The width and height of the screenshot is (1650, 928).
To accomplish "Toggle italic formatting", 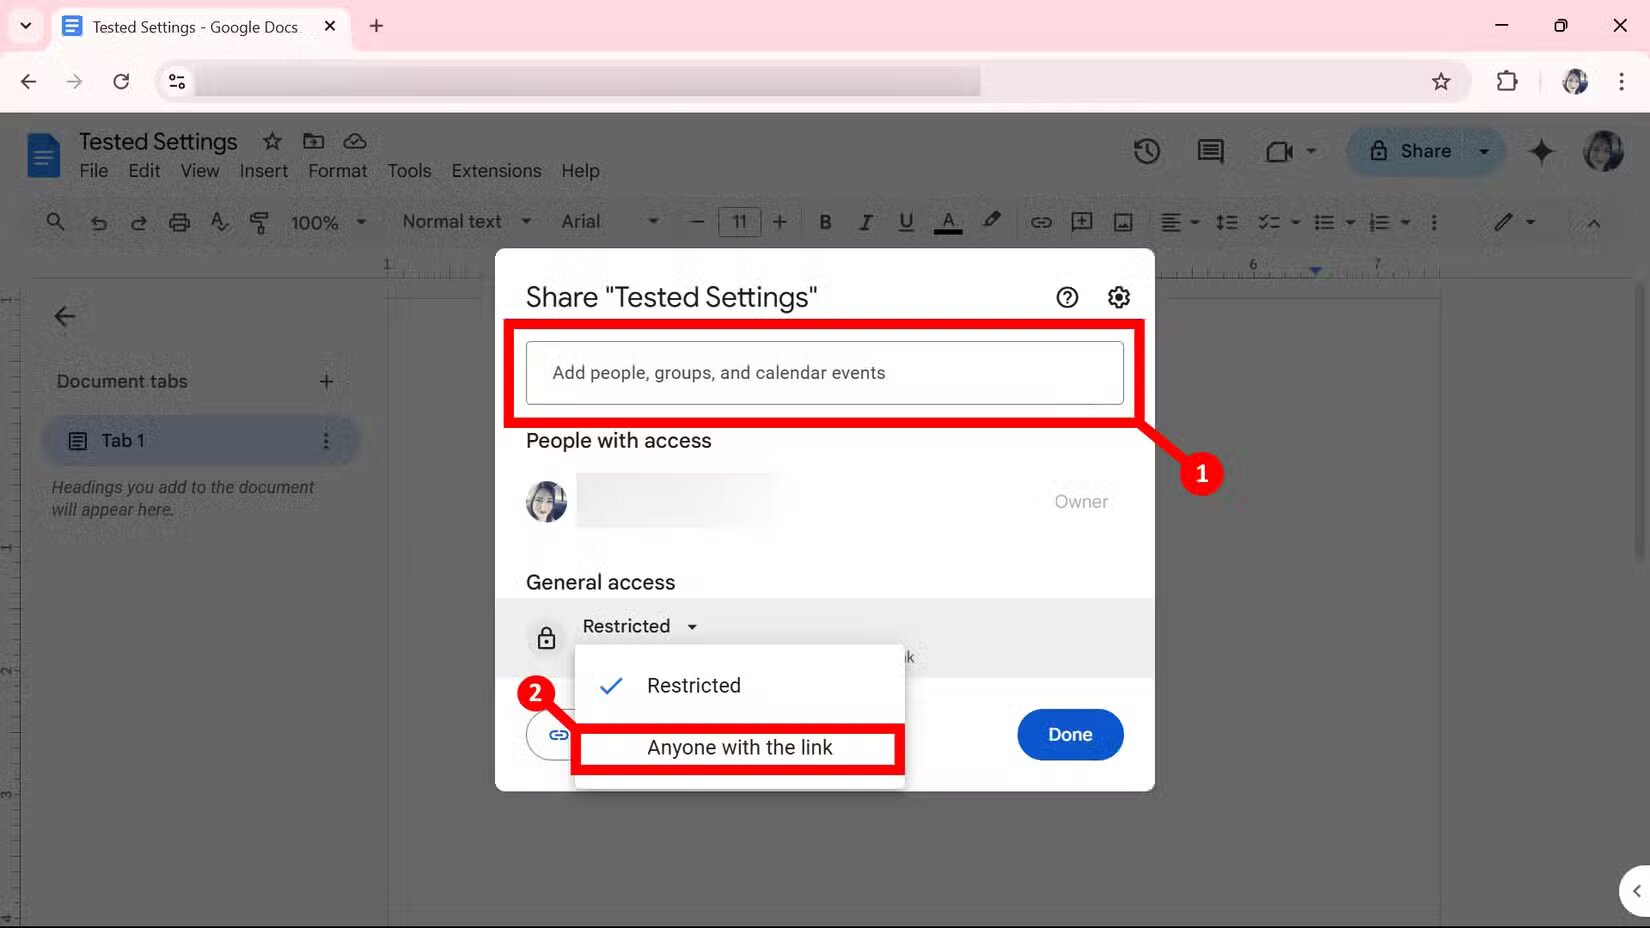I will click(x=865, y=222).
